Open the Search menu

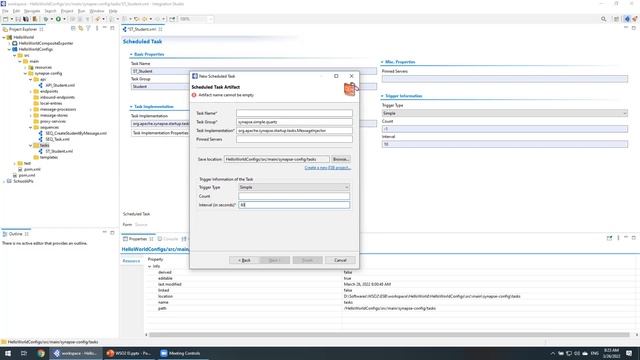50,11
